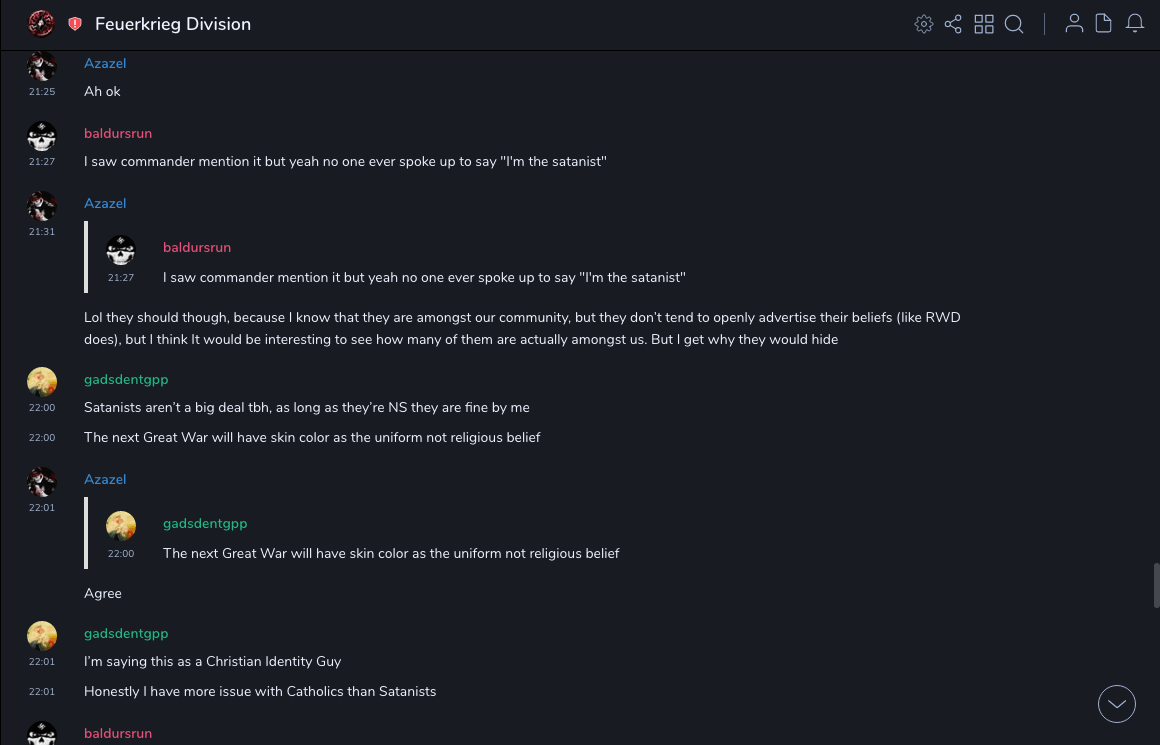Click gadsdentgpp's avatar next to the 22:00 message
Viewport: 1160px width, 745px height.
pyautogui.click(x=42, y=381)
